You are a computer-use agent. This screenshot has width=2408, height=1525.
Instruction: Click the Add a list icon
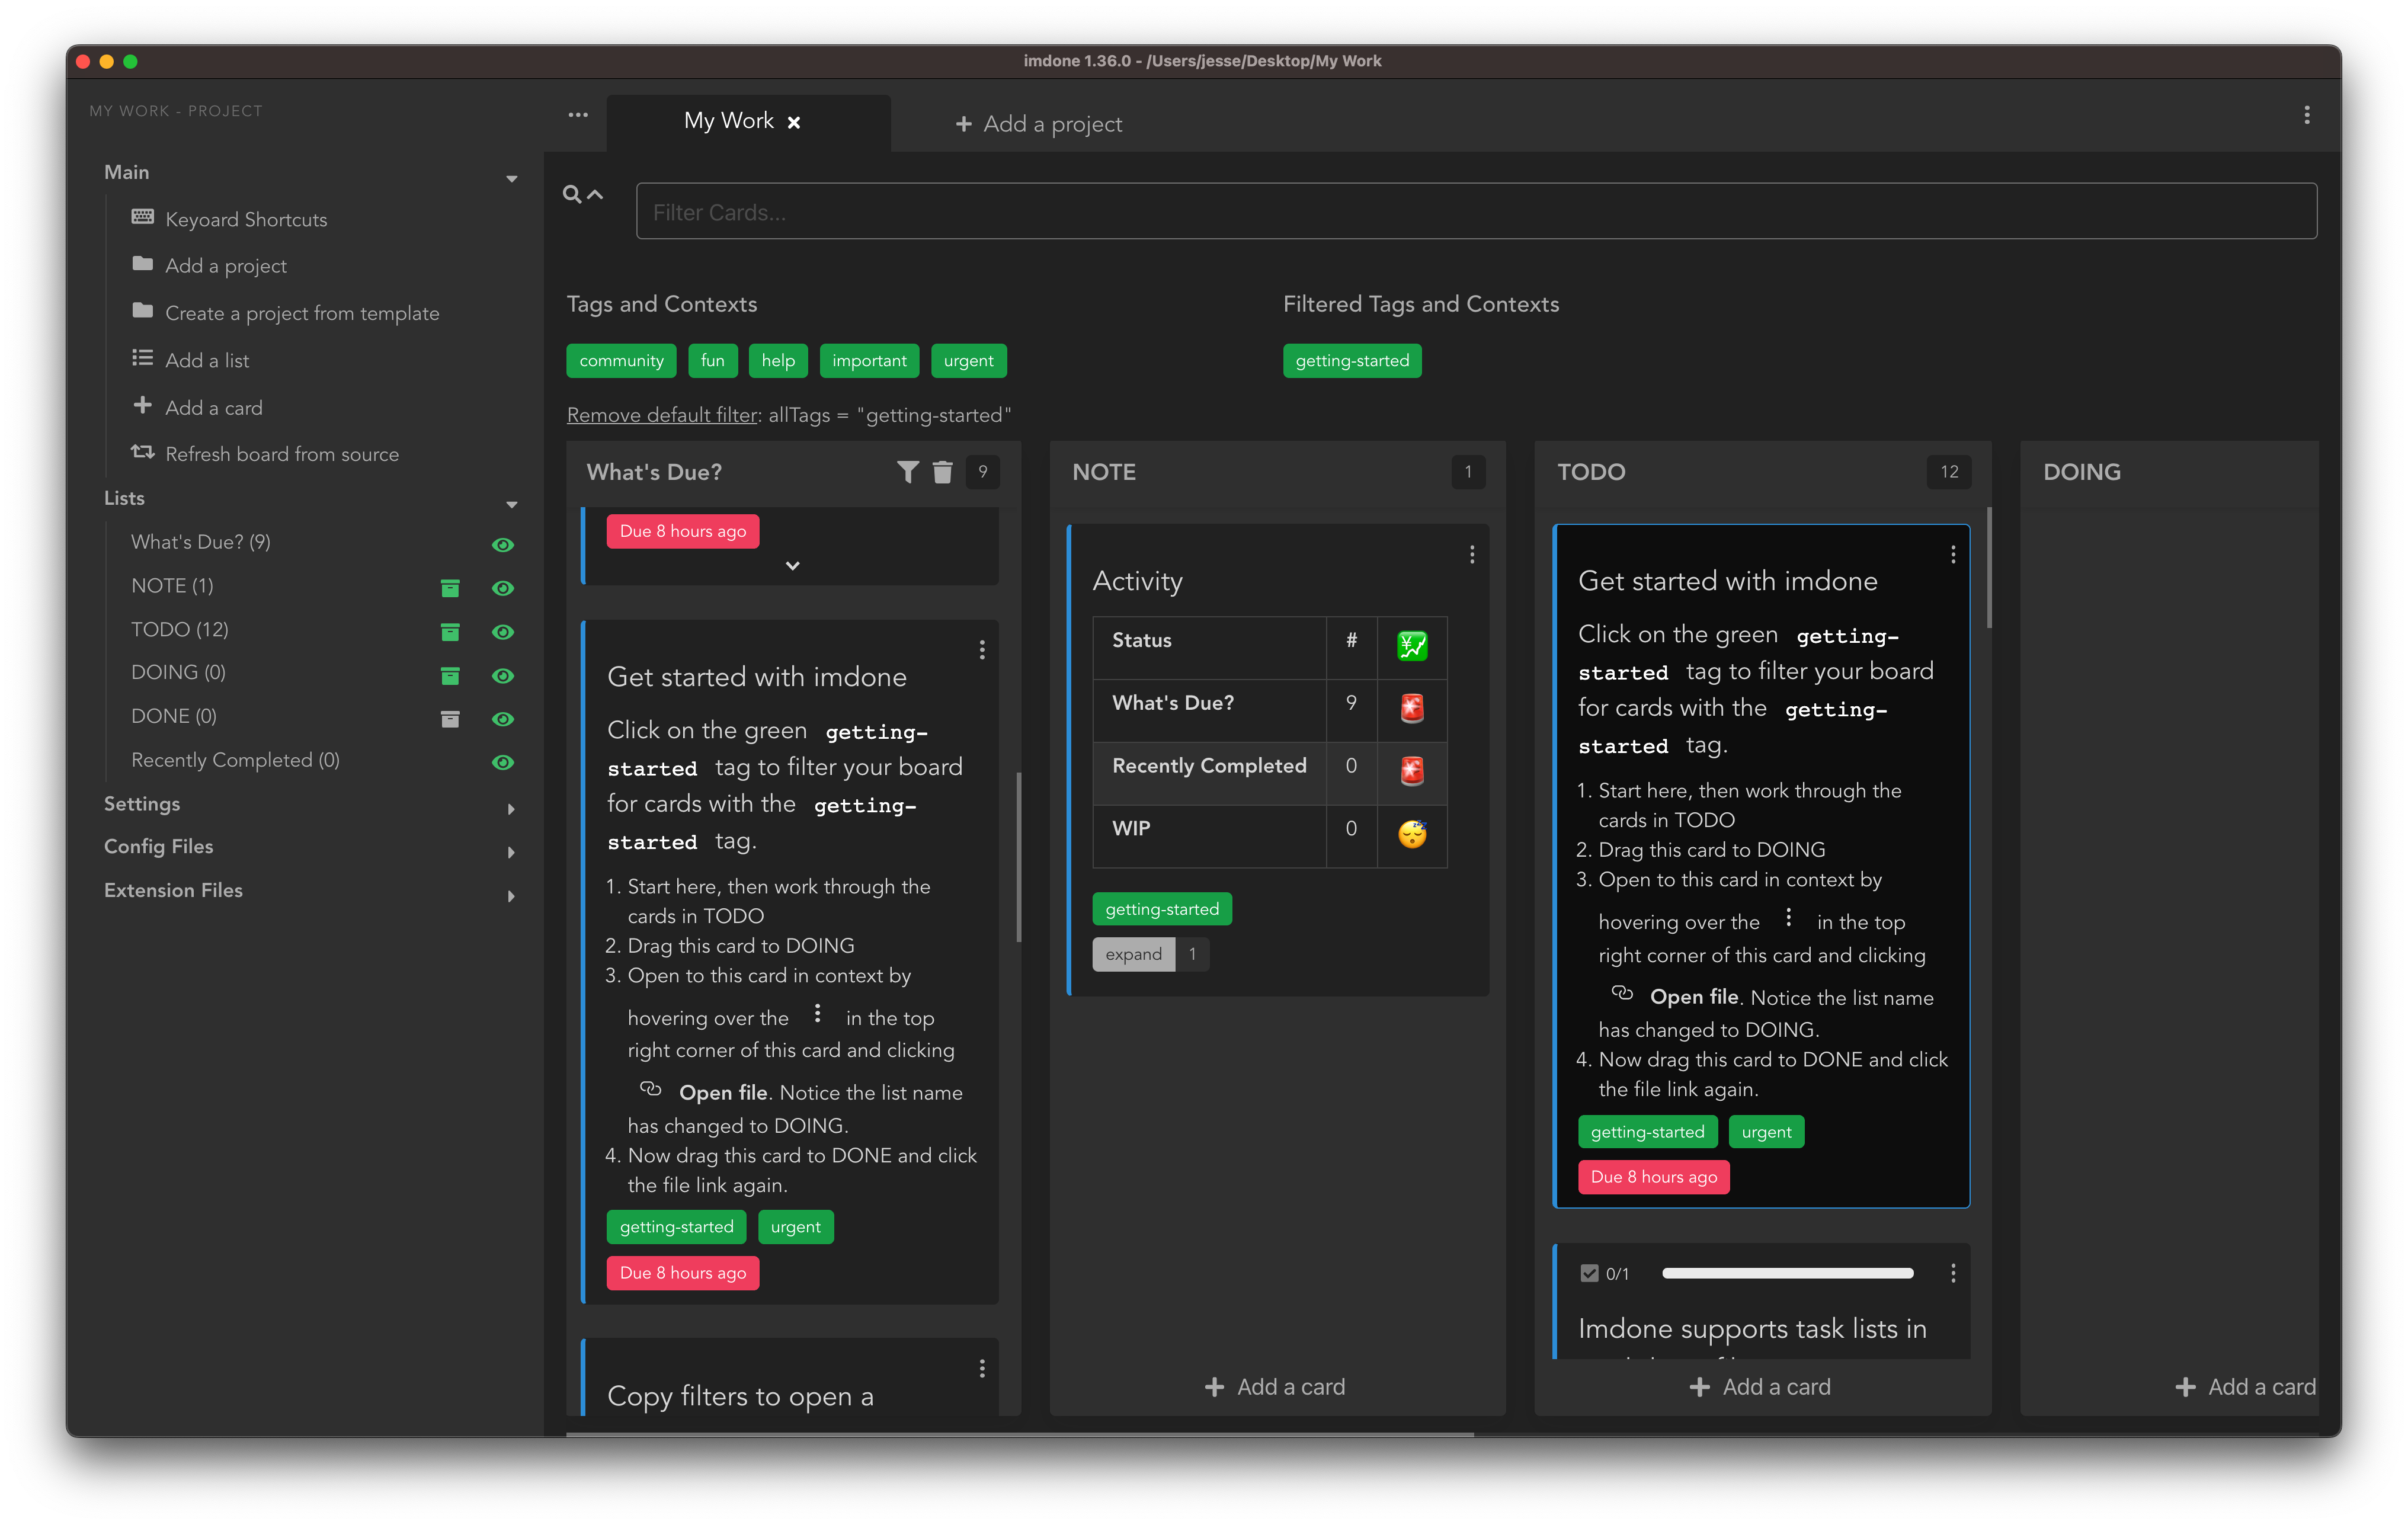tap(142, 358)
